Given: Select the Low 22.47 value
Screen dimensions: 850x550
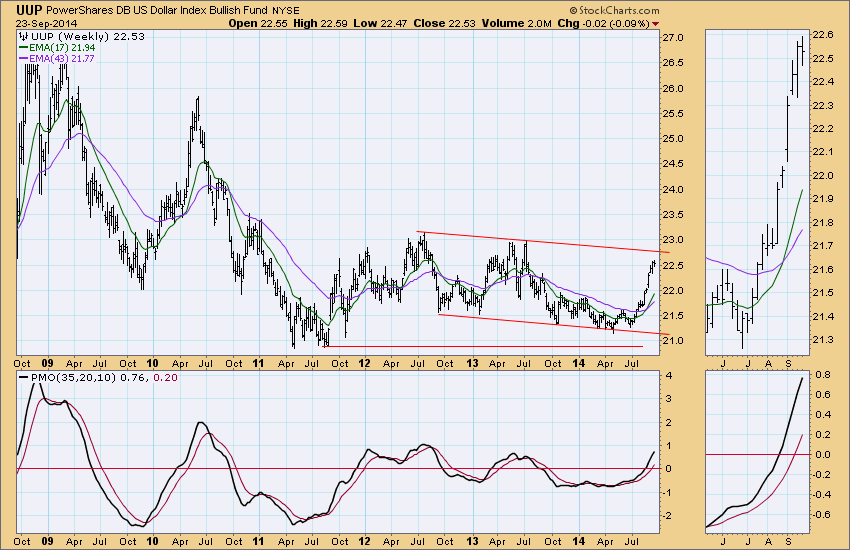Looking at the screenshot, I should [381, 23].
